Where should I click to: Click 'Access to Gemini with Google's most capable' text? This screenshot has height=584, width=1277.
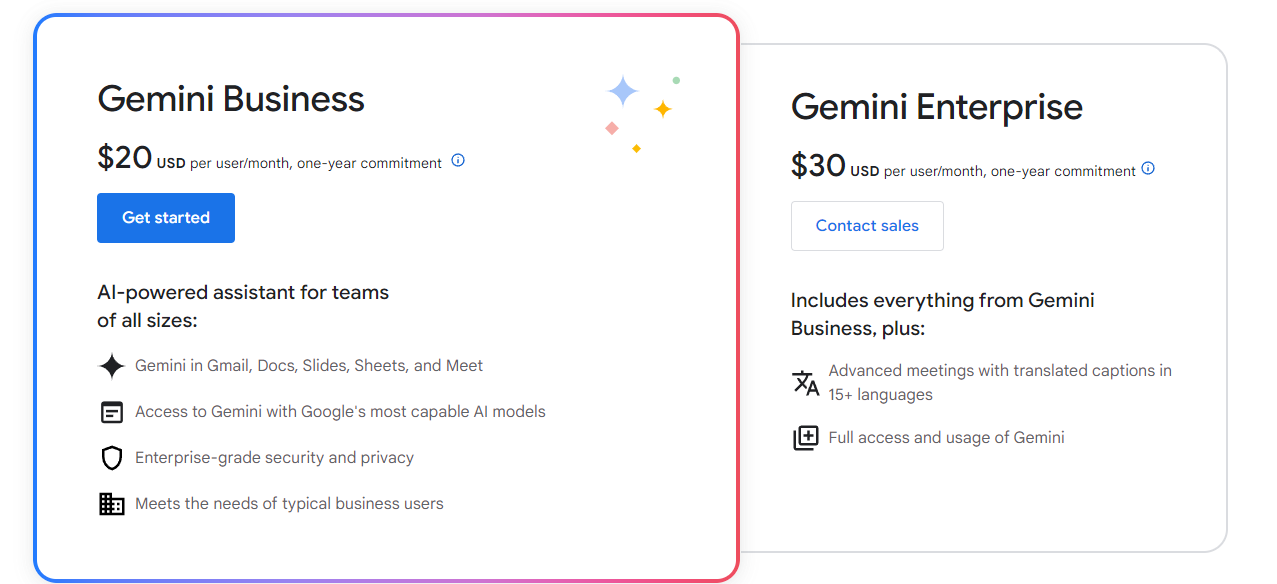click(340, 412)
